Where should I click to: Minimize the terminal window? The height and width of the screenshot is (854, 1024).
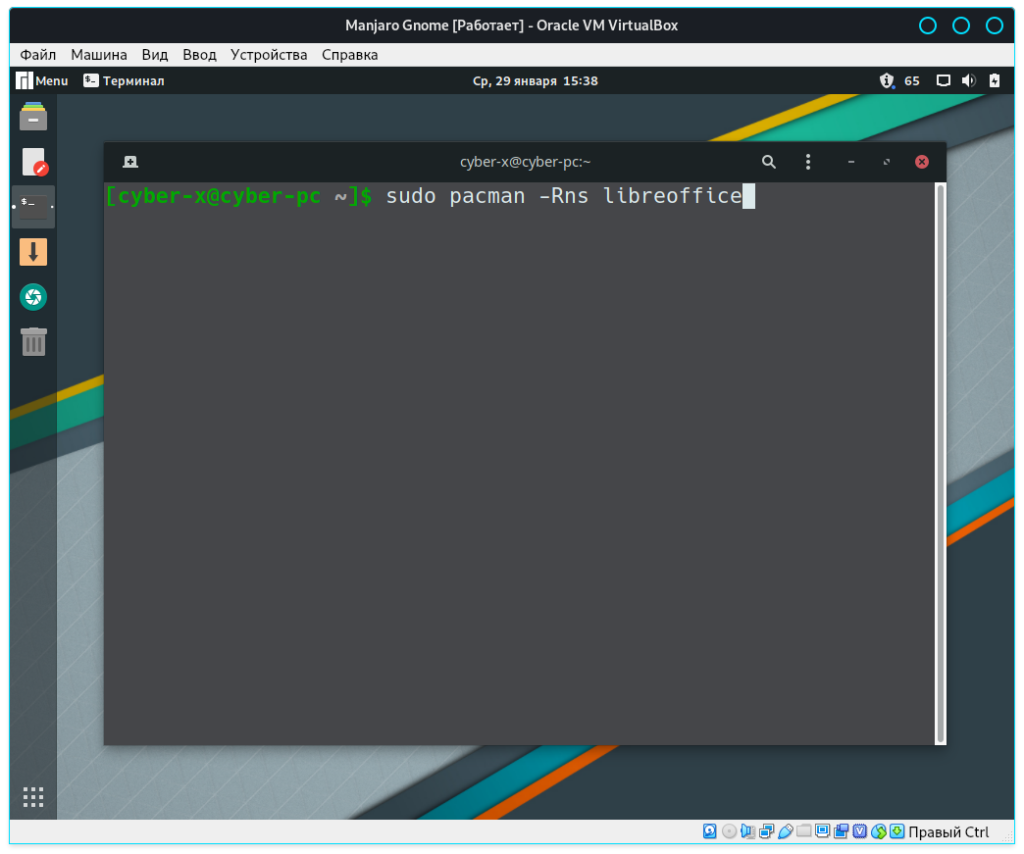click(x=851, y=162)
